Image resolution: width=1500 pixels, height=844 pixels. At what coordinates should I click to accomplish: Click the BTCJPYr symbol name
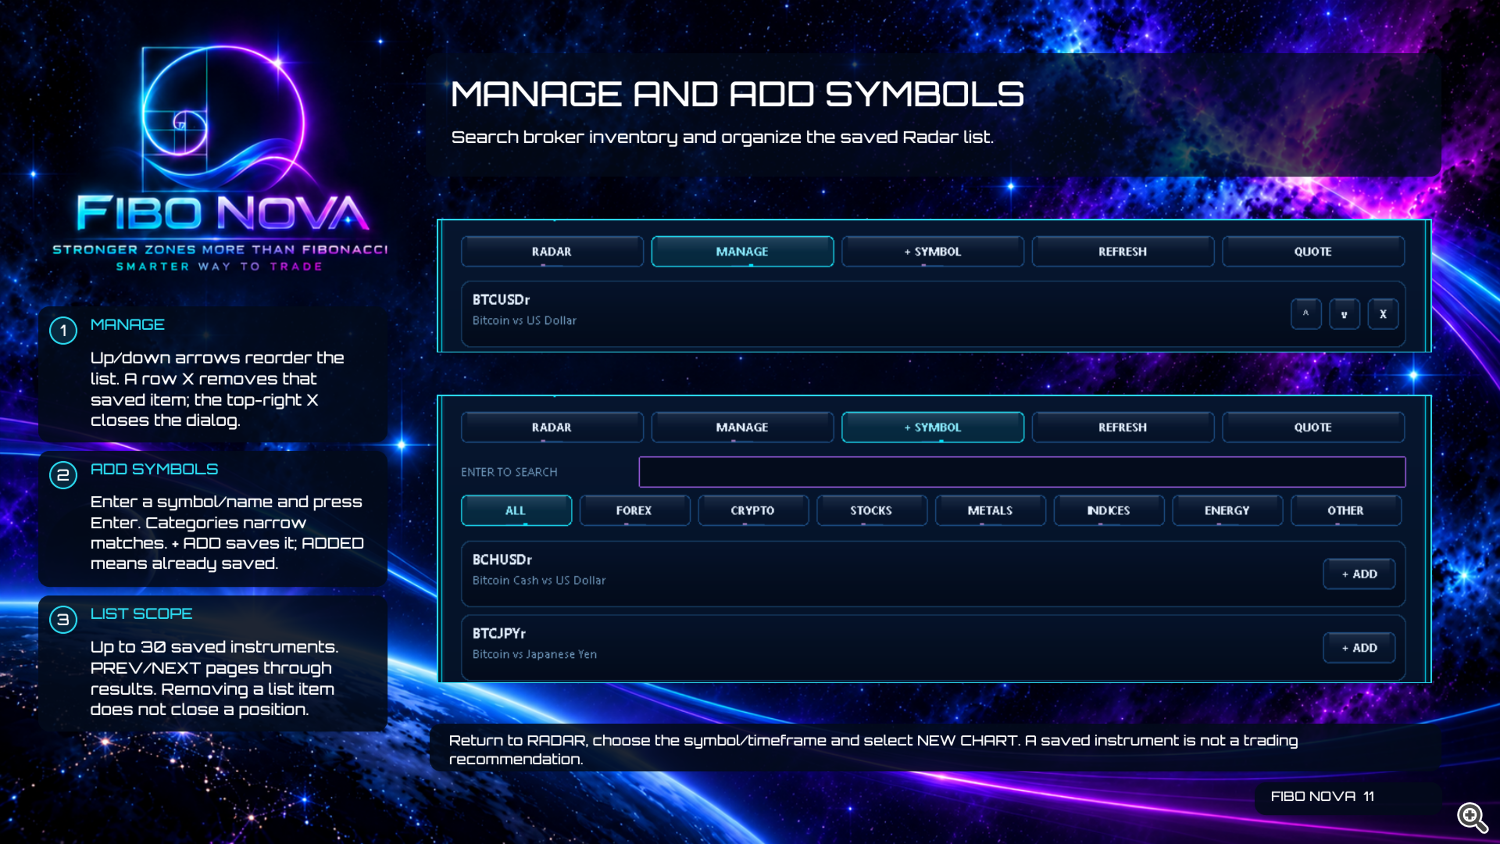pos(499,634)
